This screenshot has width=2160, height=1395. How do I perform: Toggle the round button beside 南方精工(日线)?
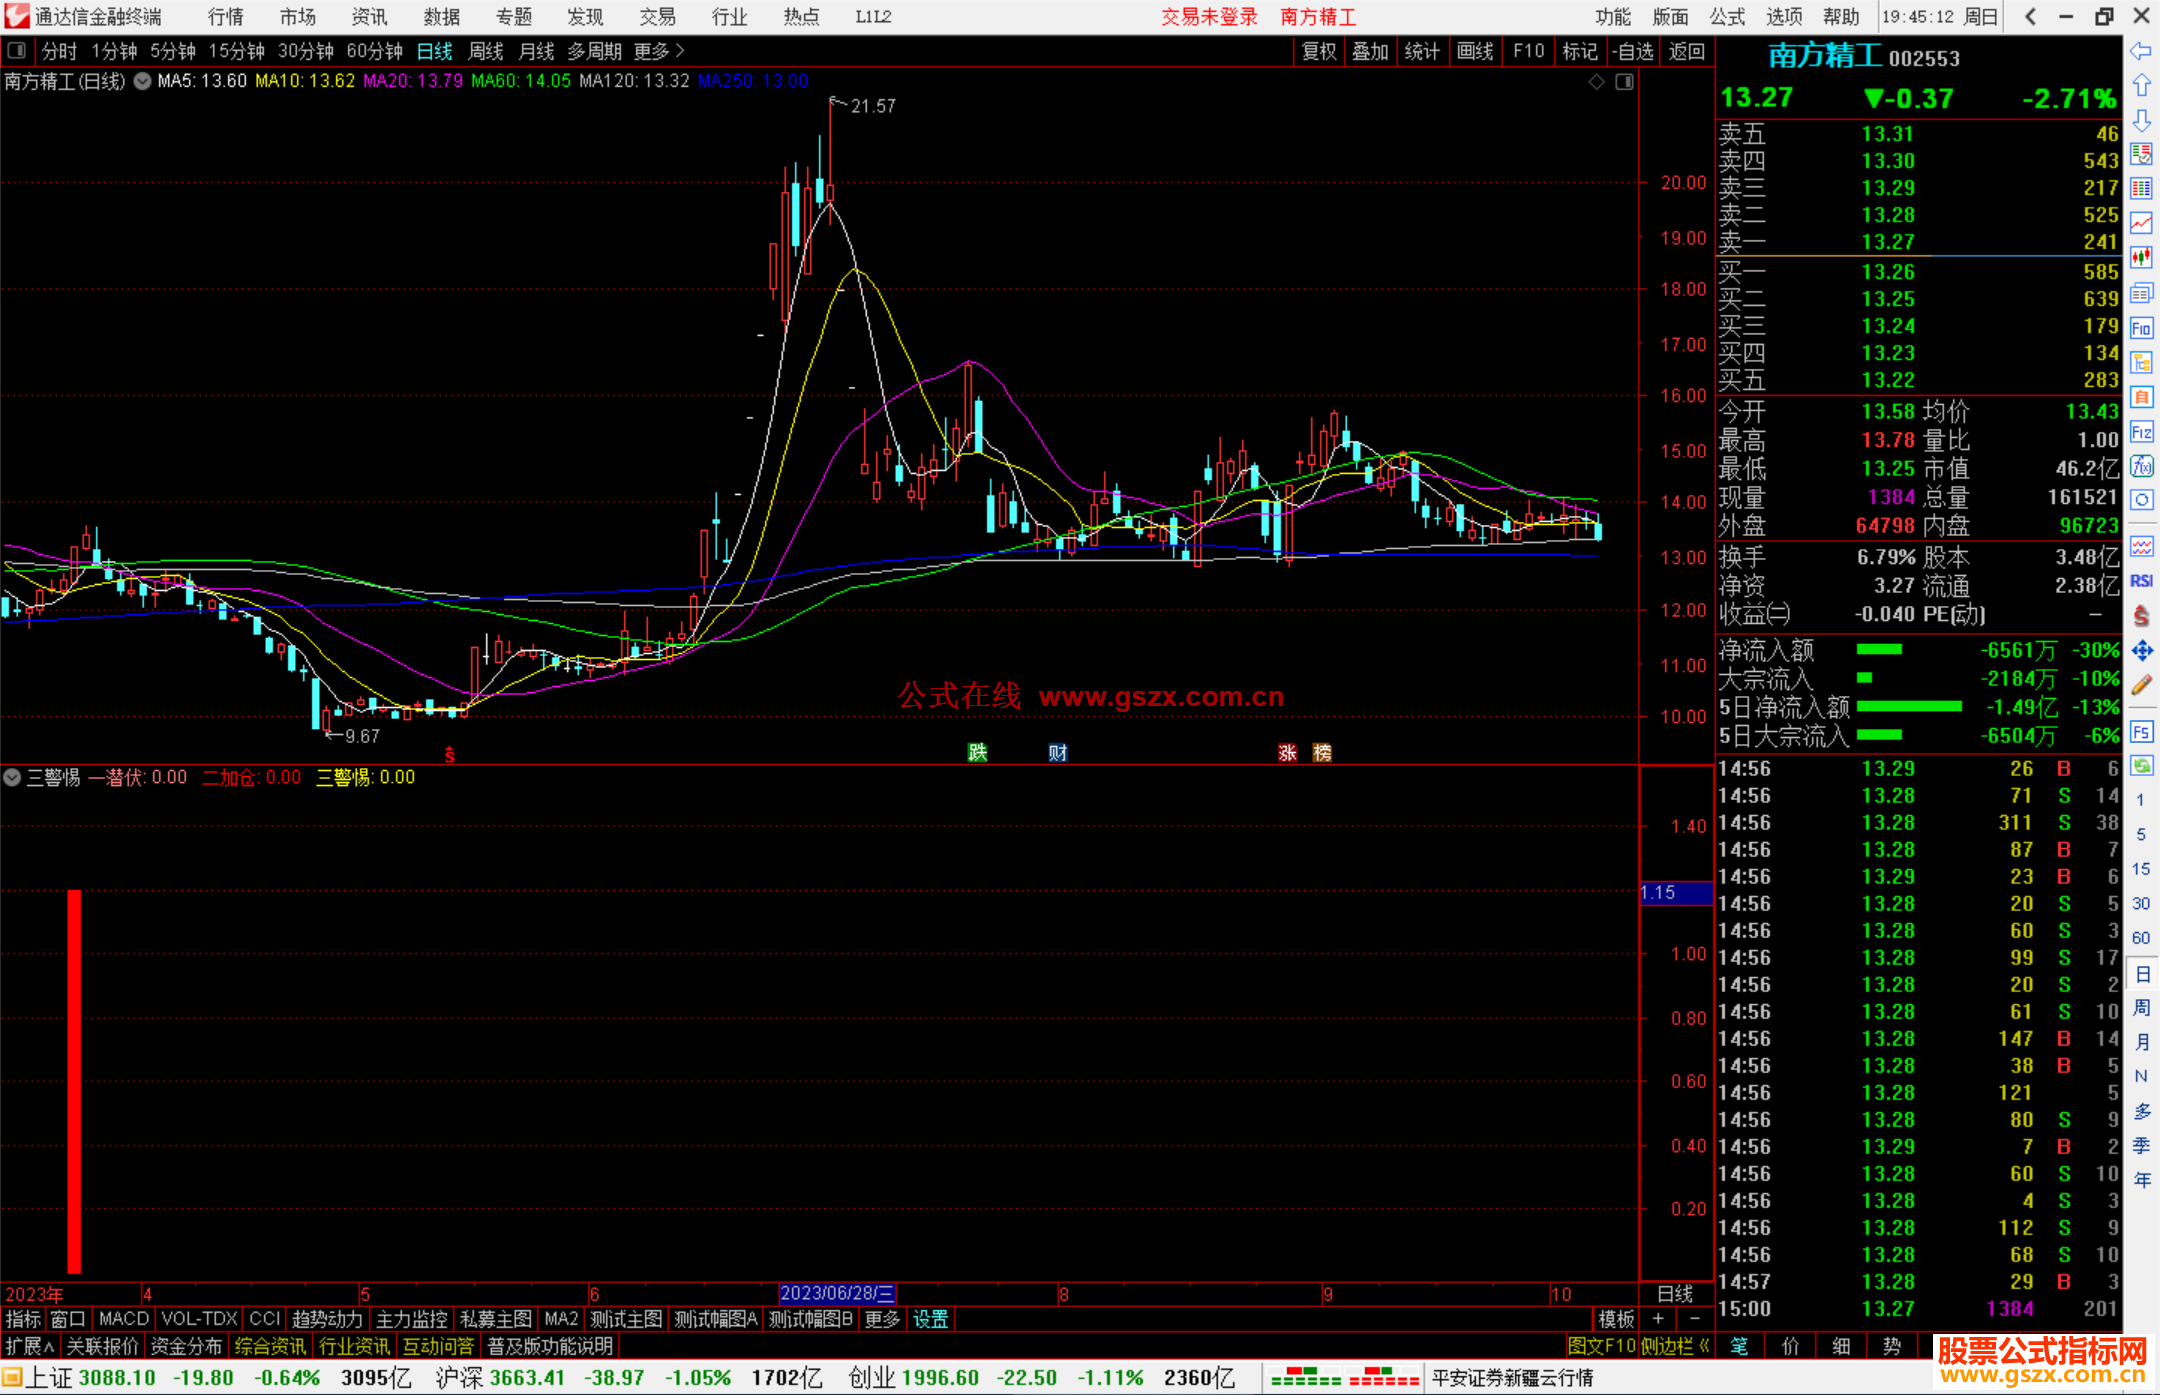tap(143, 81)
